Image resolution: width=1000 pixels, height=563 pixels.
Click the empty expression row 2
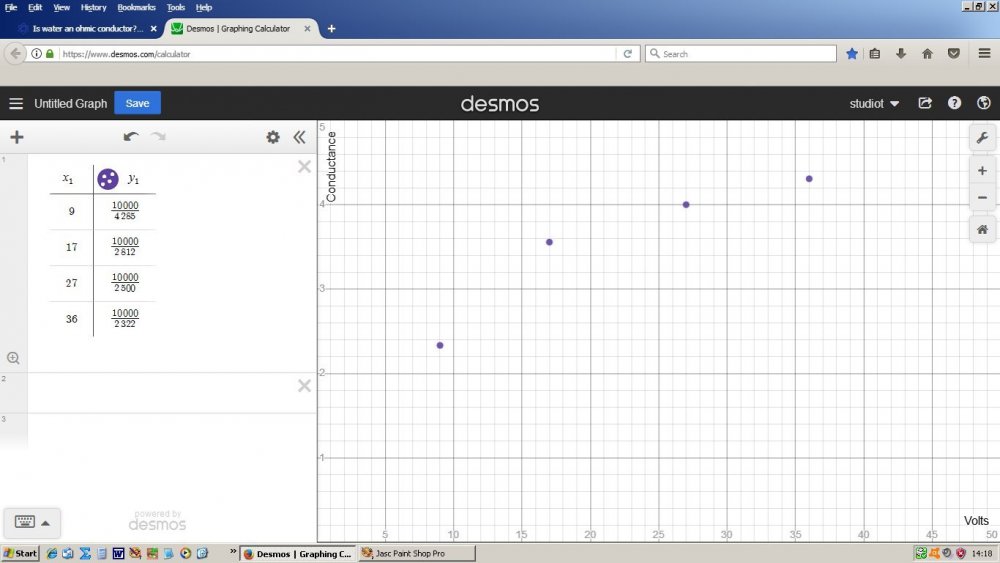160,392
